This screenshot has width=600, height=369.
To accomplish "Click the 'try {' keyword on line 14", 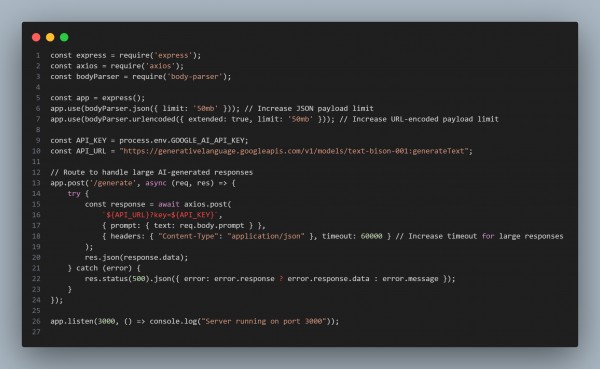I will (x=78, y=194).
